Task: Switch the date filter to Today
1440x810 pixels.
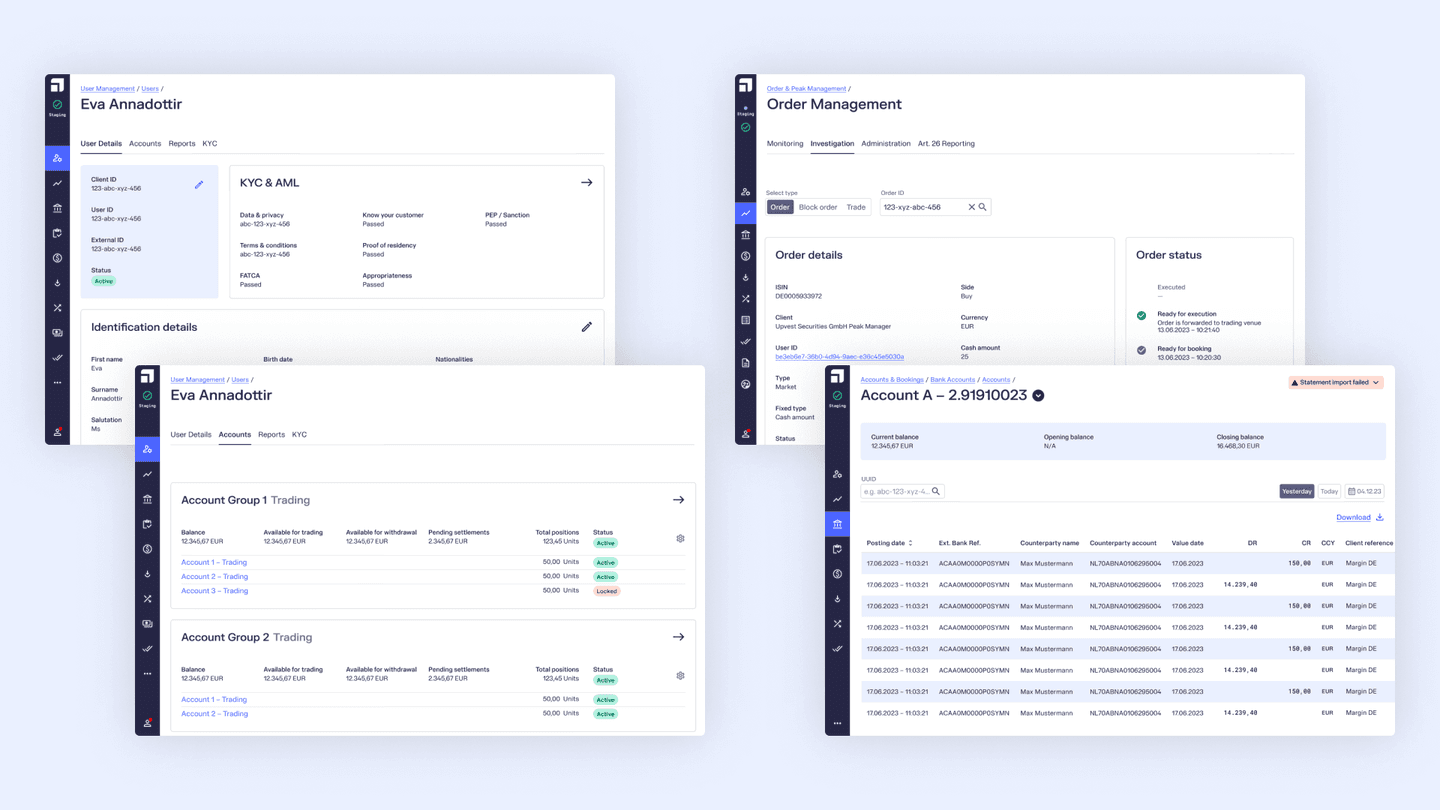Action: click(x=1329, y=491)
